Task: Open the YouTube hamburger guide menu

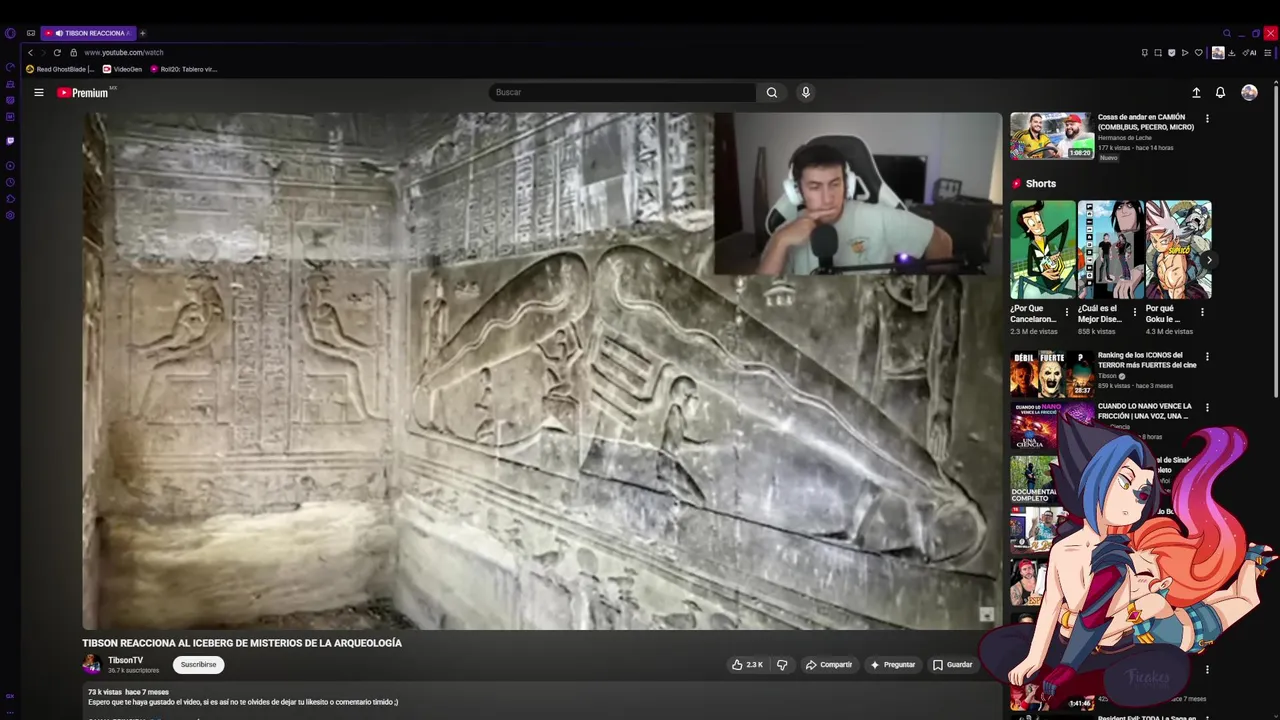Action: point(39,92)
